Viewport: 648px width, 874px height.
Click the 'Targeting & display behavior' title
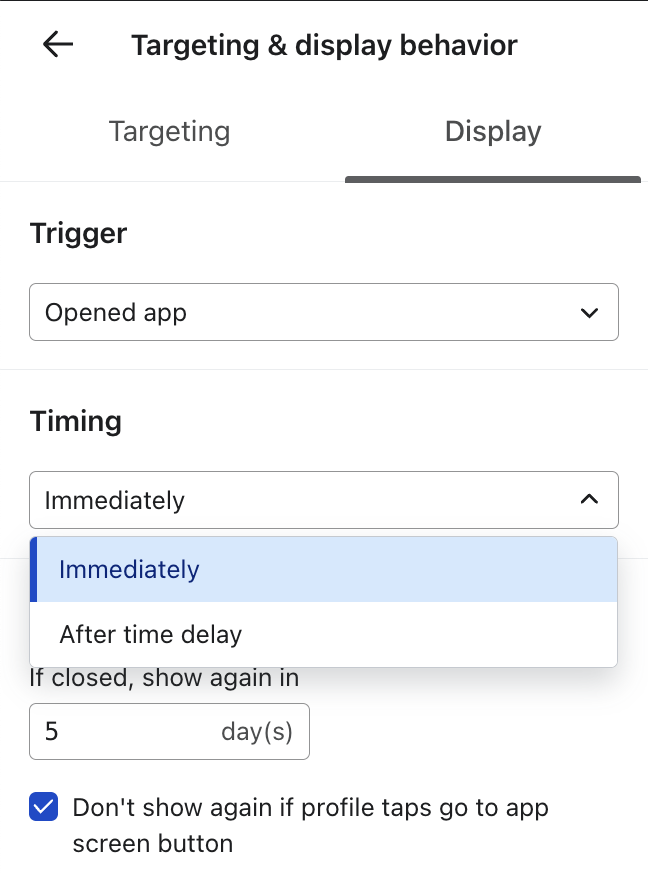pyautogui.click(x=324, y=45)
